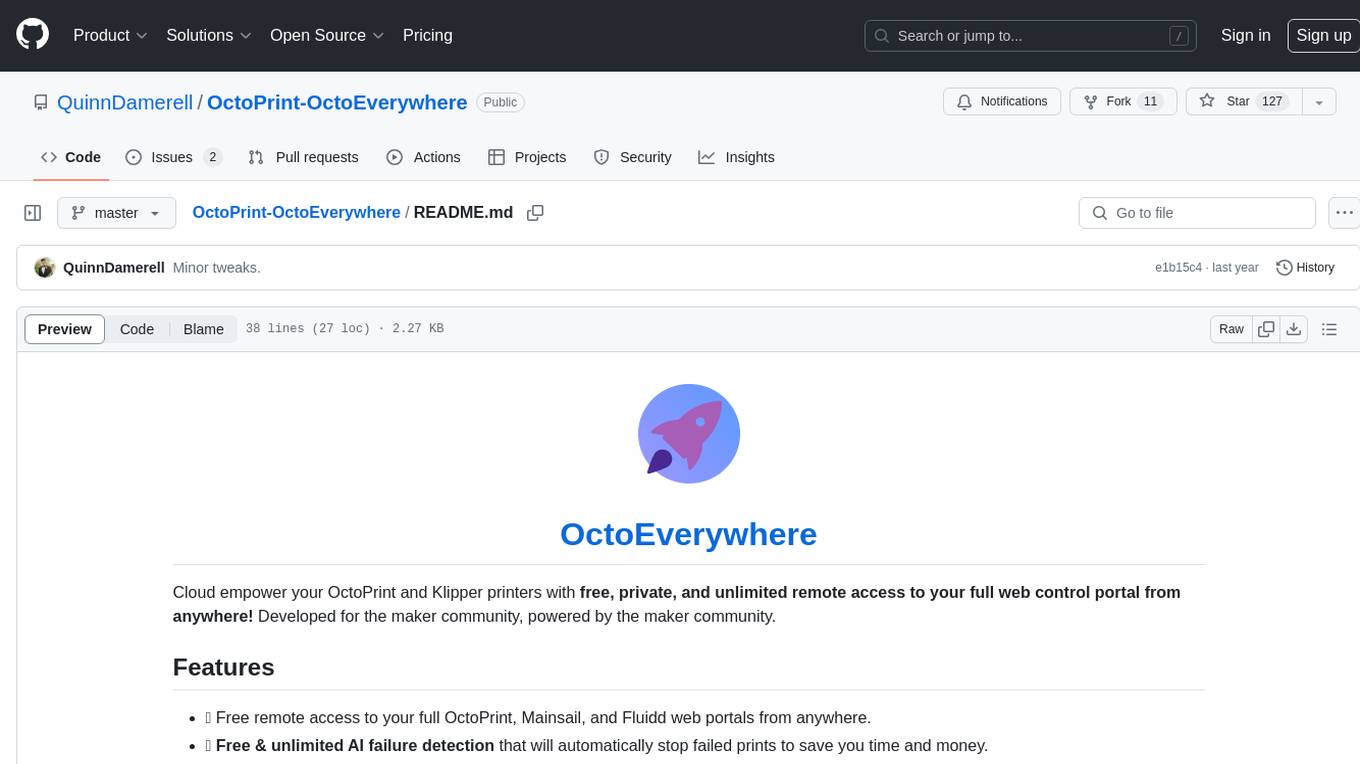Switch to the Insights tab
Screen dimensions: 1360x764
(736, 157)
